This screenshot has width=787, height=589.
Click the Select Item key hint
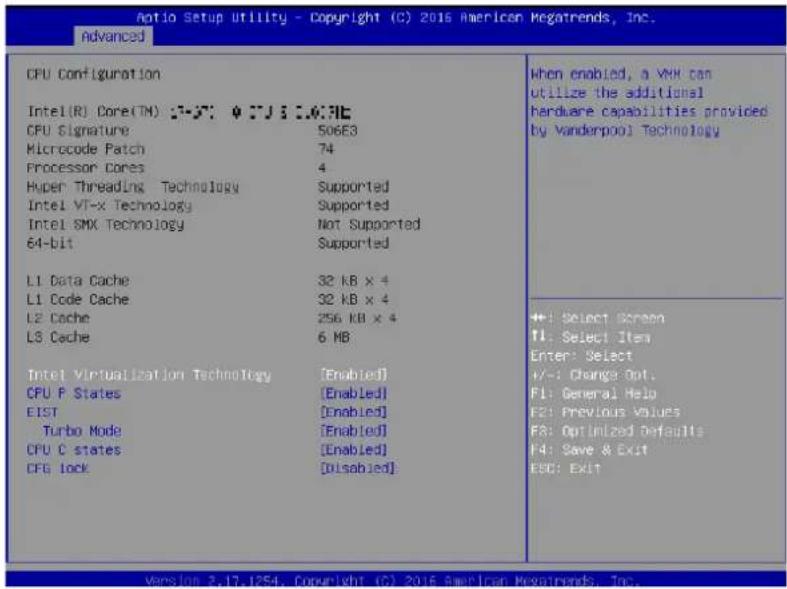590,337
